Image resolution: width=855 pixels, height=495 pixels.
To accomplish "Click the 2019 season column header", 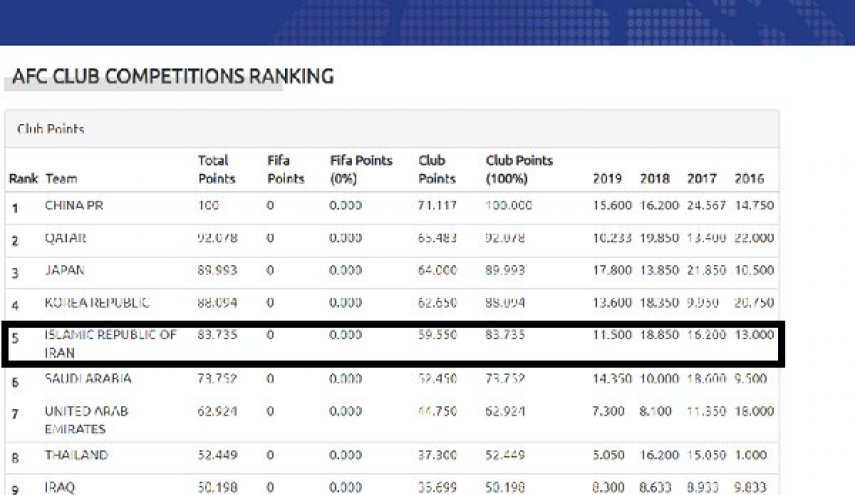I will coord(607,179).
